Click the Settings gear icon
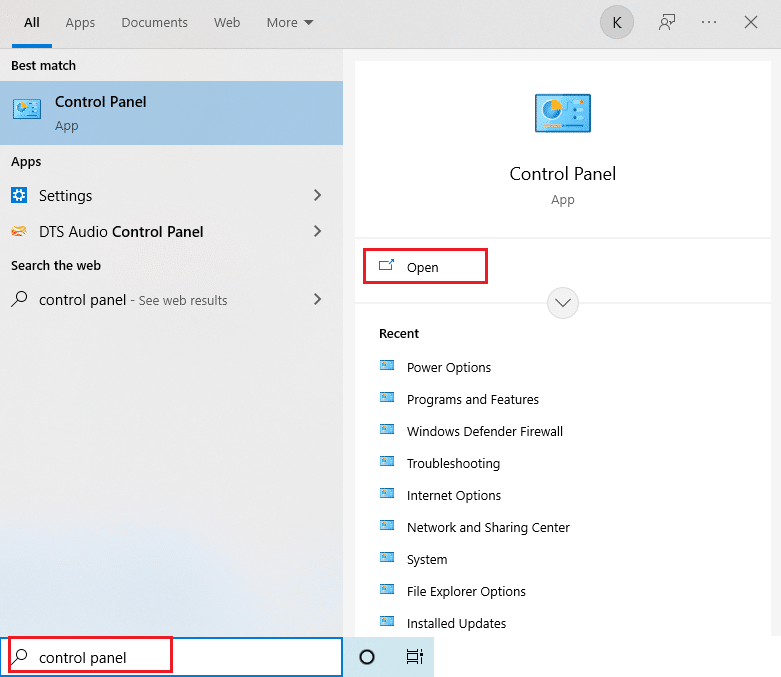 pyautogui.click(x=19, y=195)
